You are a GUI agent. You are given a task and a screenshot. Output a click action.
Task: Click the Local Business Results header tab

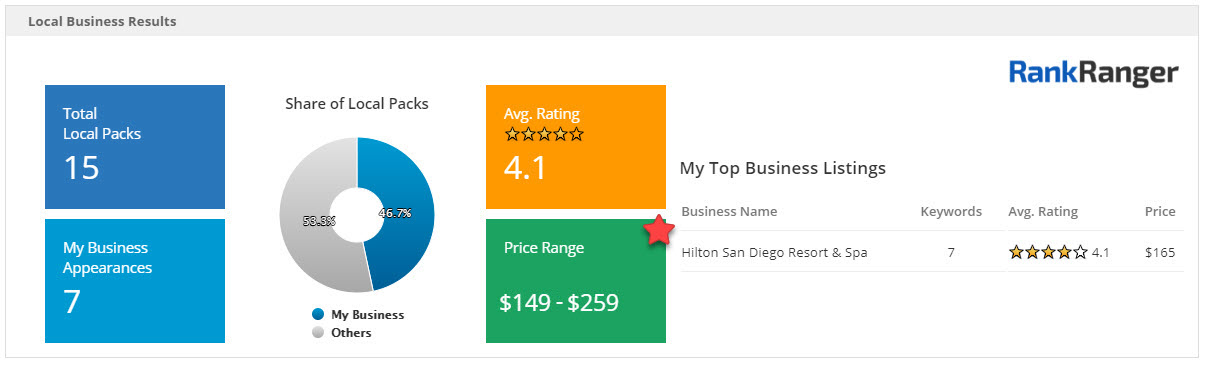click(102, 21)
